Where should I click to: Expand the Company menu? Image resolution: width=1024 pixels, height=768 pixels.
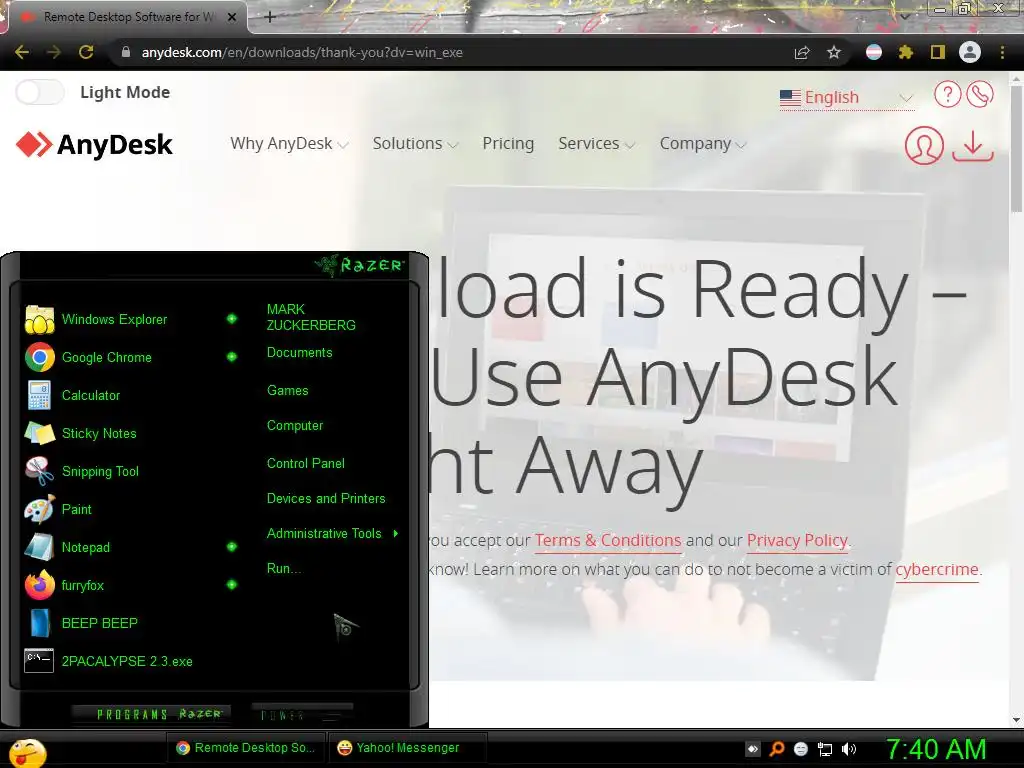coord(703,144)
